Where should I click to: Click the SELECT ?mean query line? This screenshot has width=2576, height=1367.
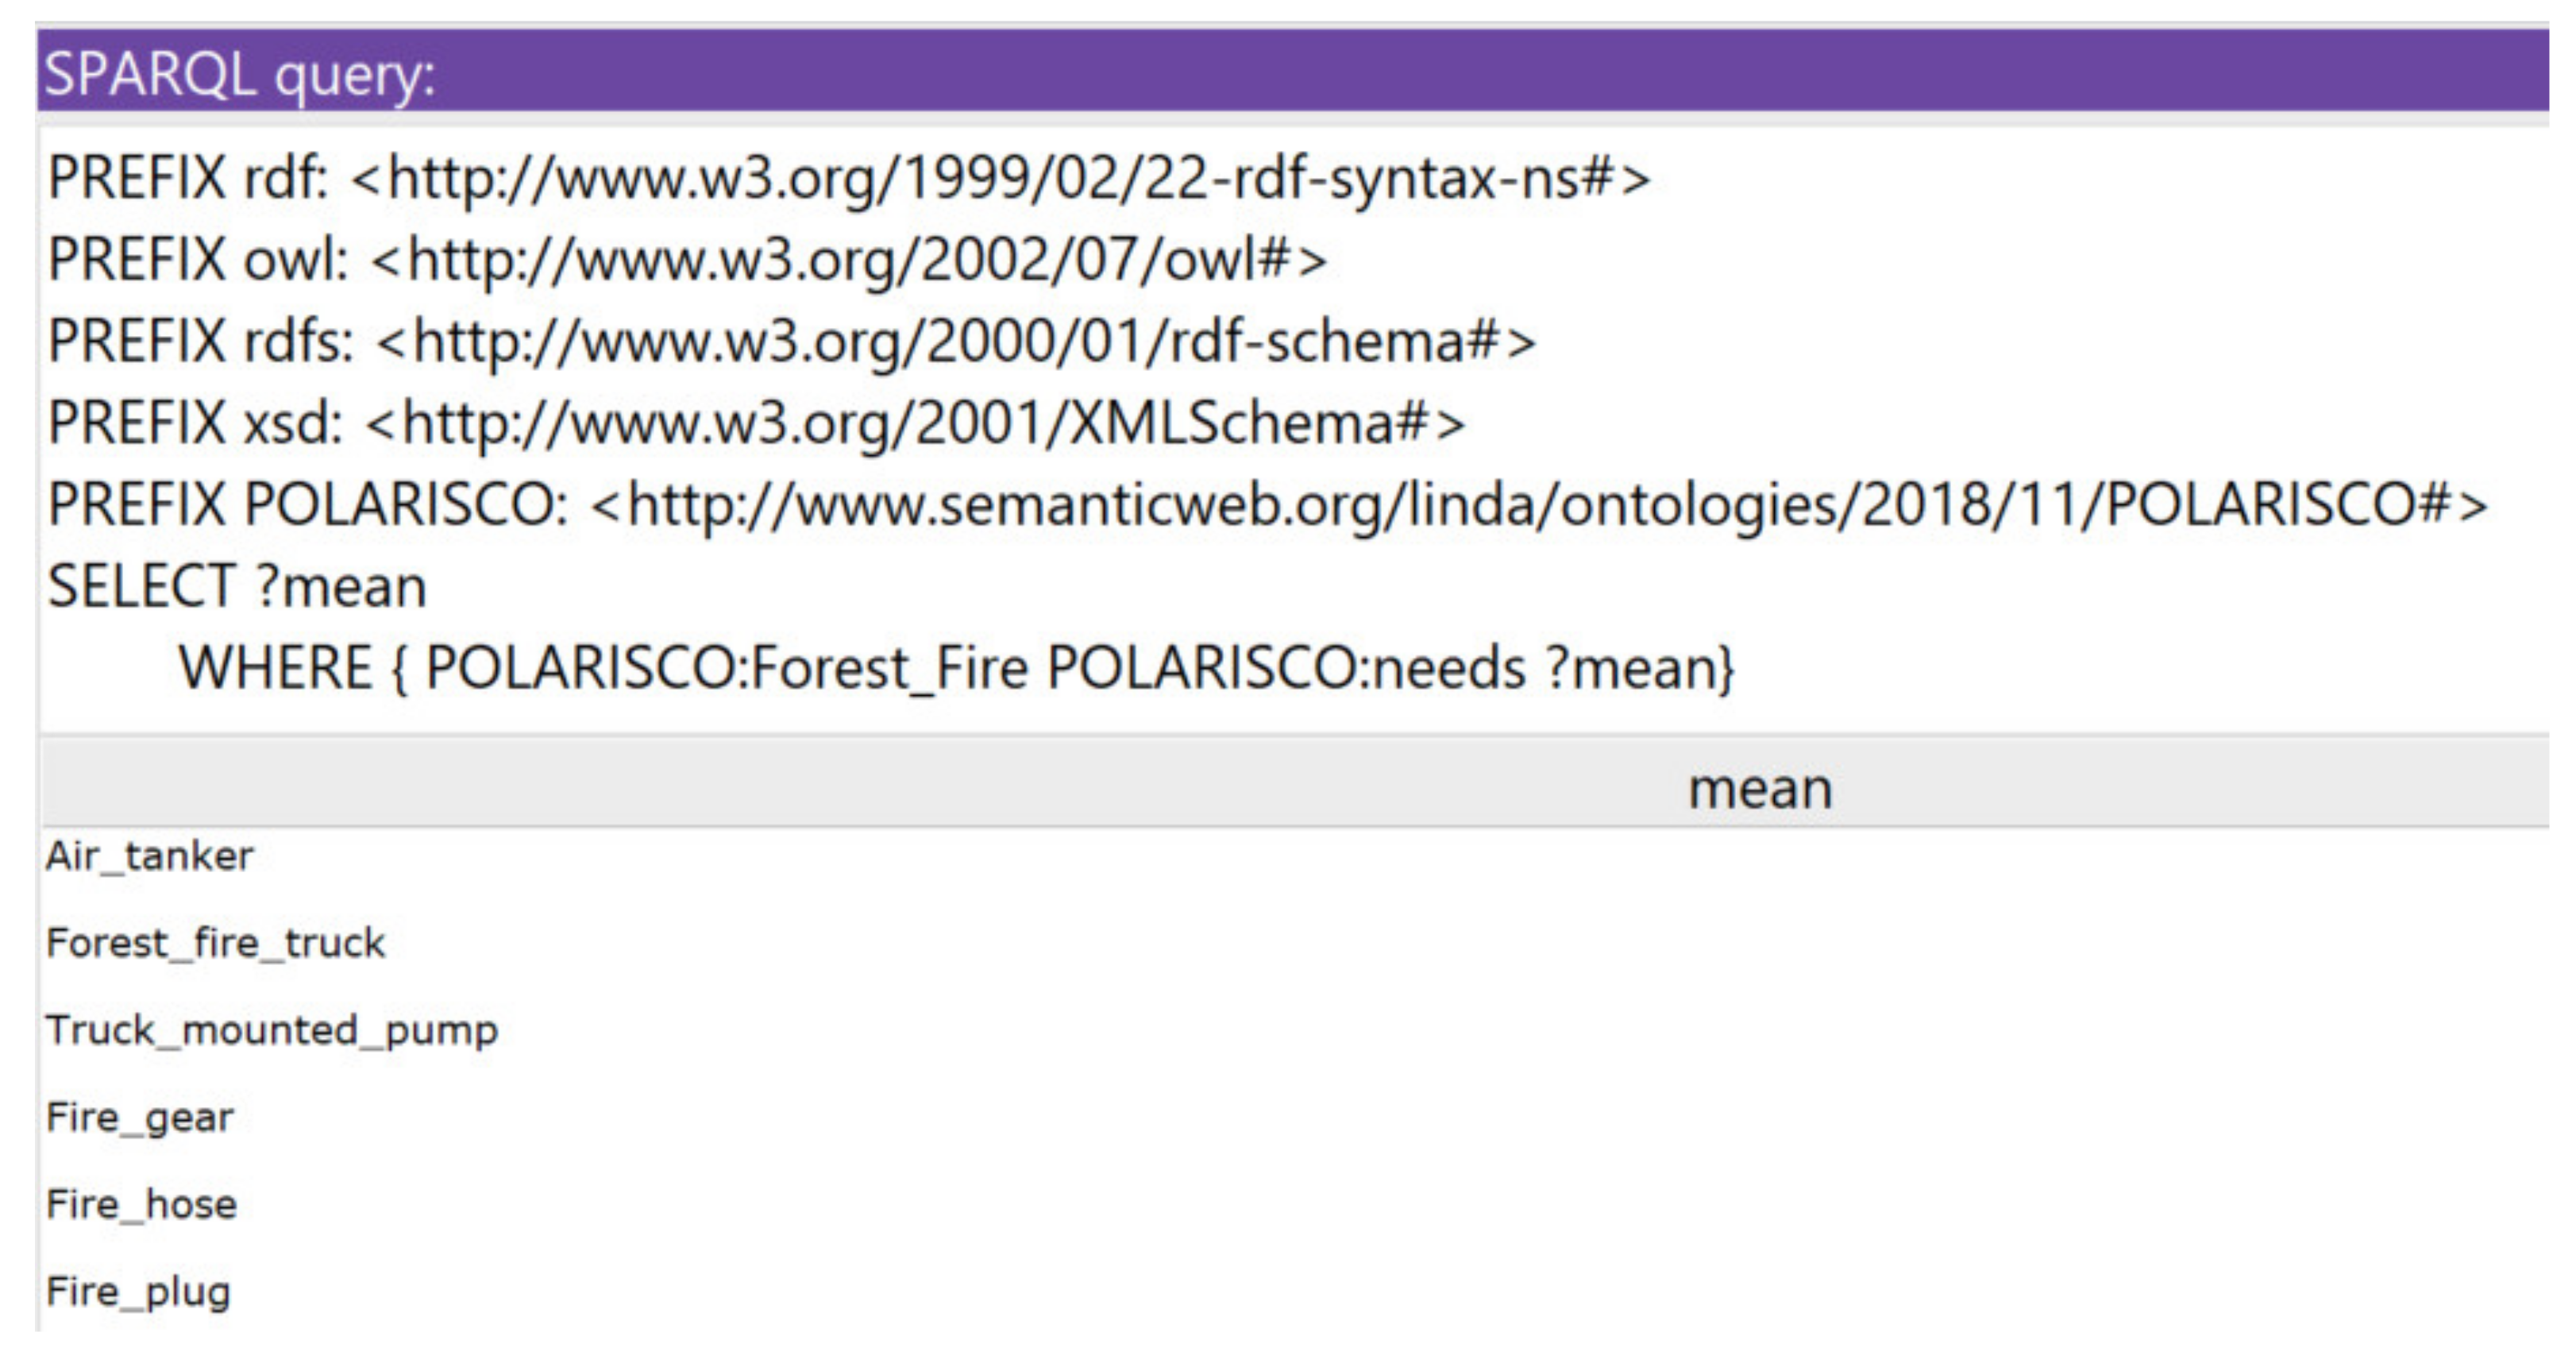tap(238, 586)
